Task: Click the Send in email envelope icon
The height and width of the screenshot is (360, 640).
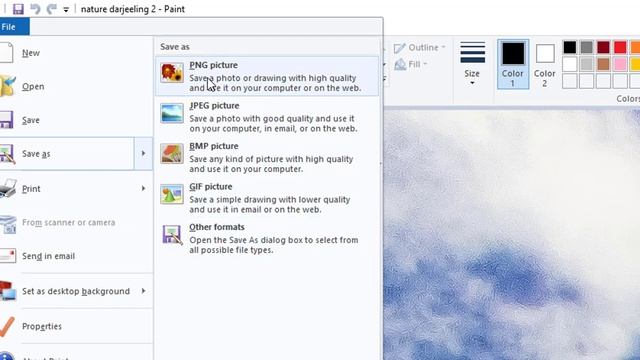Action: pyautogui.click(x=7, y=256)
